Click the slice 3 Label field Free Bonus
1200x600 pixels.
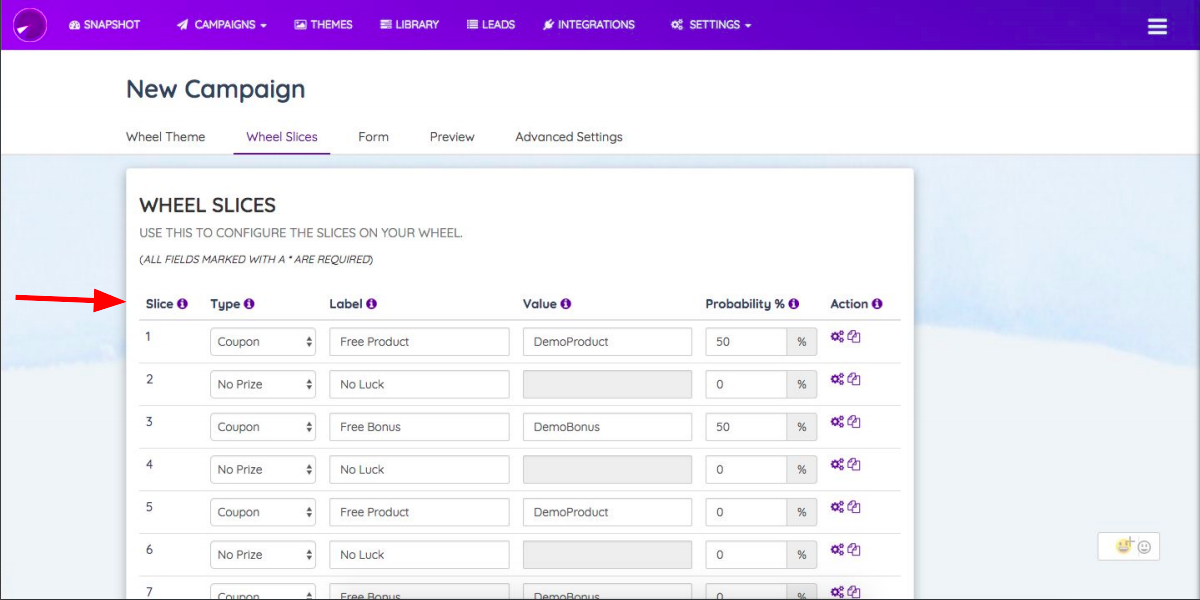point(419,427)
